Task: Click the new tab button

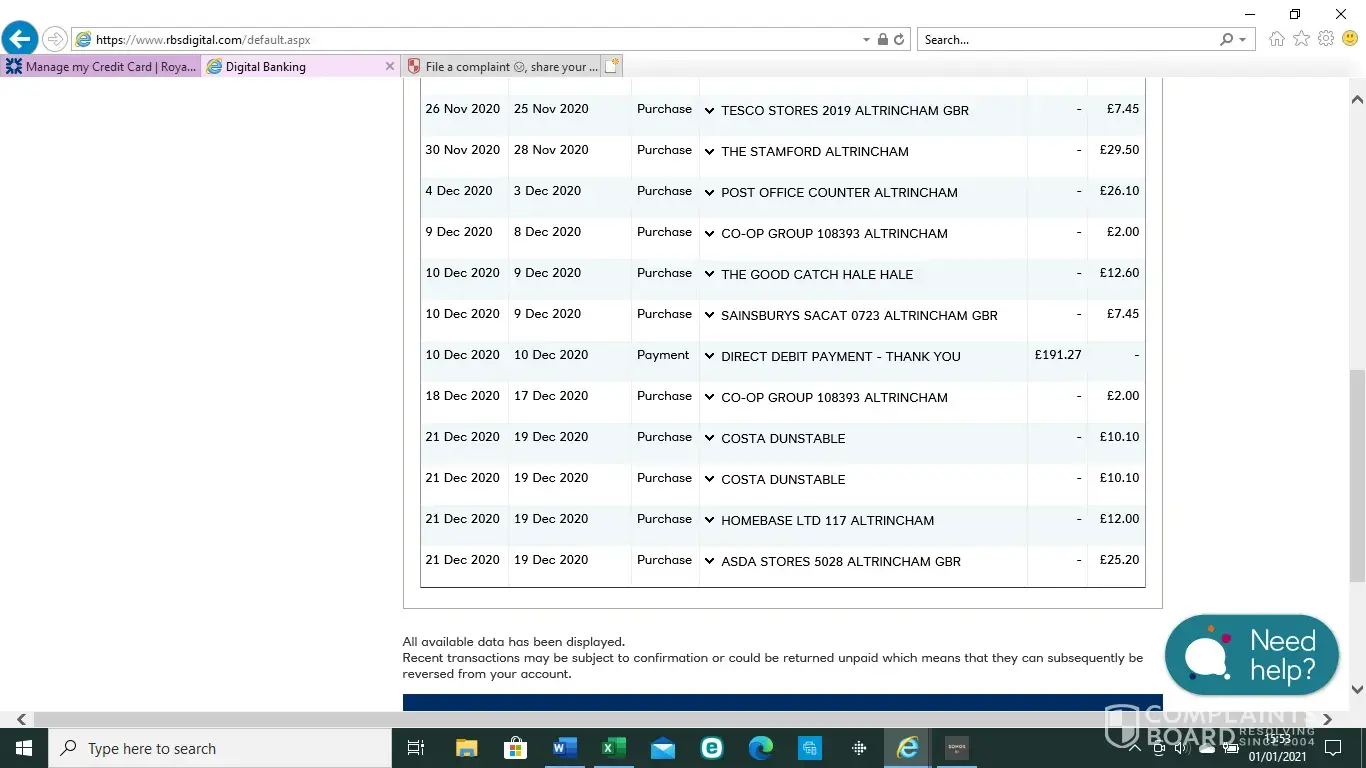Action: tap(612, 66)
